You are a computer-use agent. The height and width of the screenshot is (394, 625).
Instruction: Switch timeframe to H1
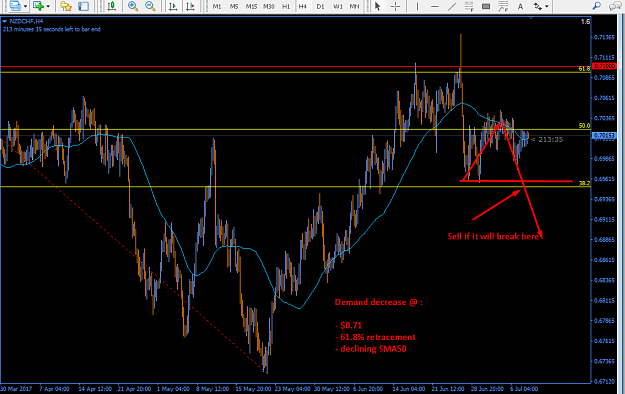(x=286, y=6)
